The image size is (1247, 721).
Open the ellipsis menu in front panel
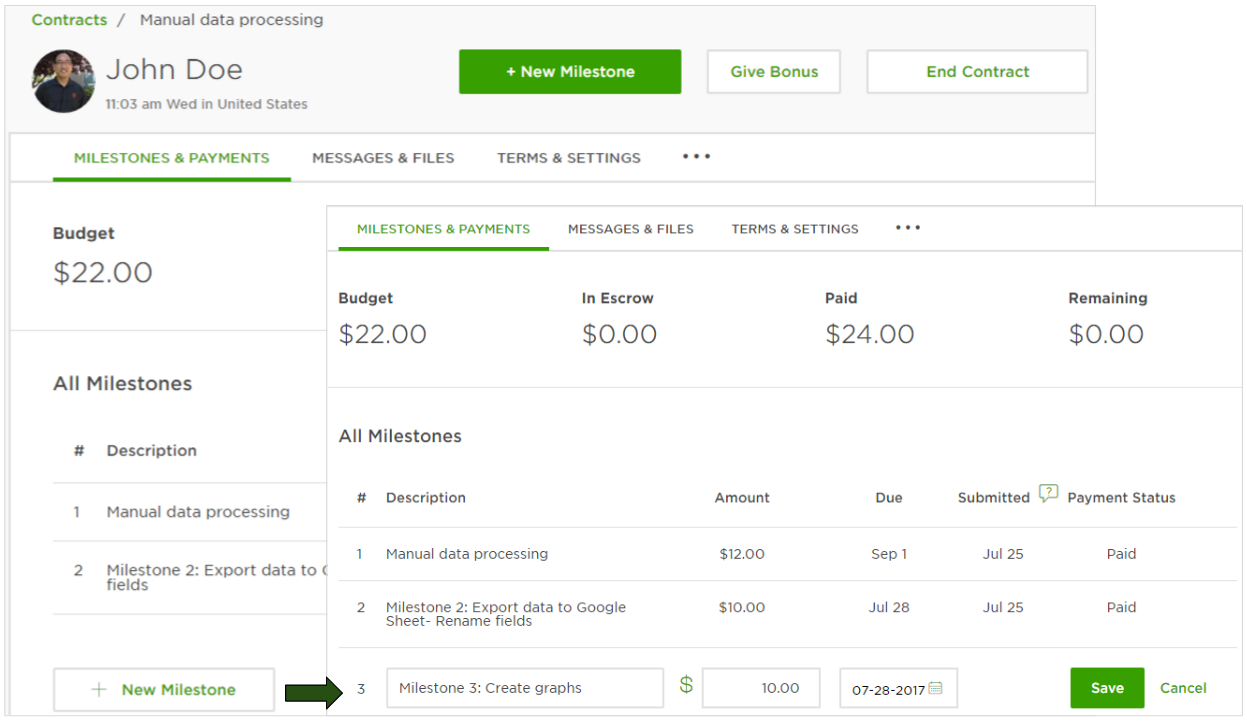point(907,228)
